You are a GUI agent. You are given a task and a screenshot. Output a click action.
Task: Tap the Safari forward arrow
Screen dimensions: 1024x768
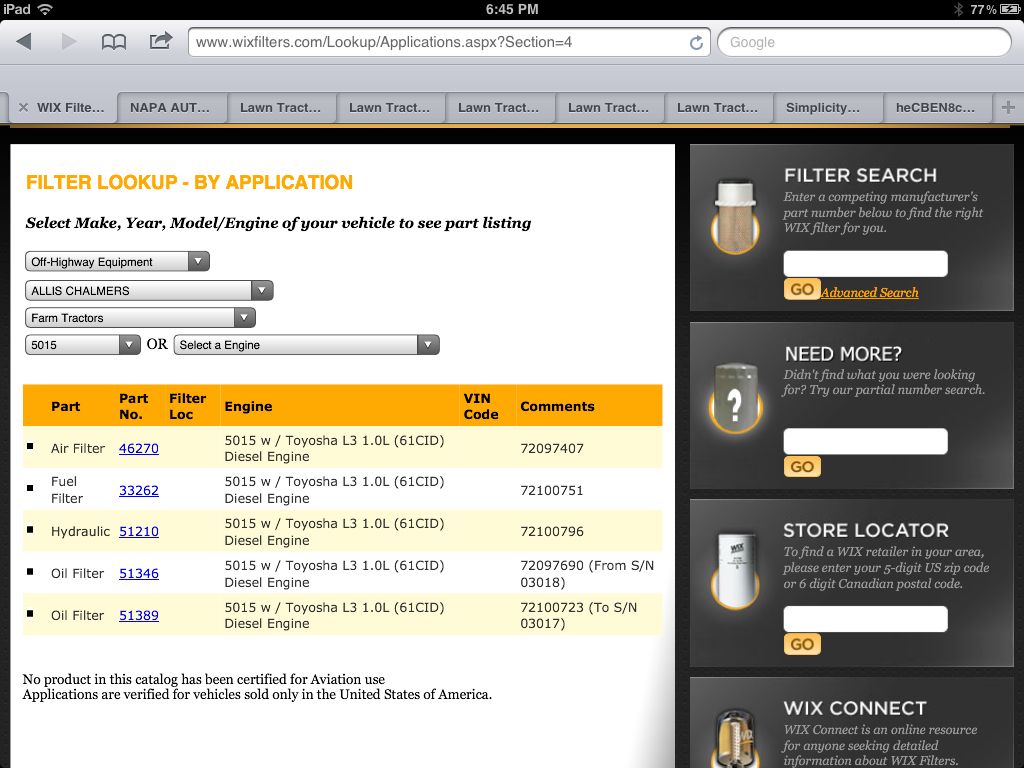69,42
